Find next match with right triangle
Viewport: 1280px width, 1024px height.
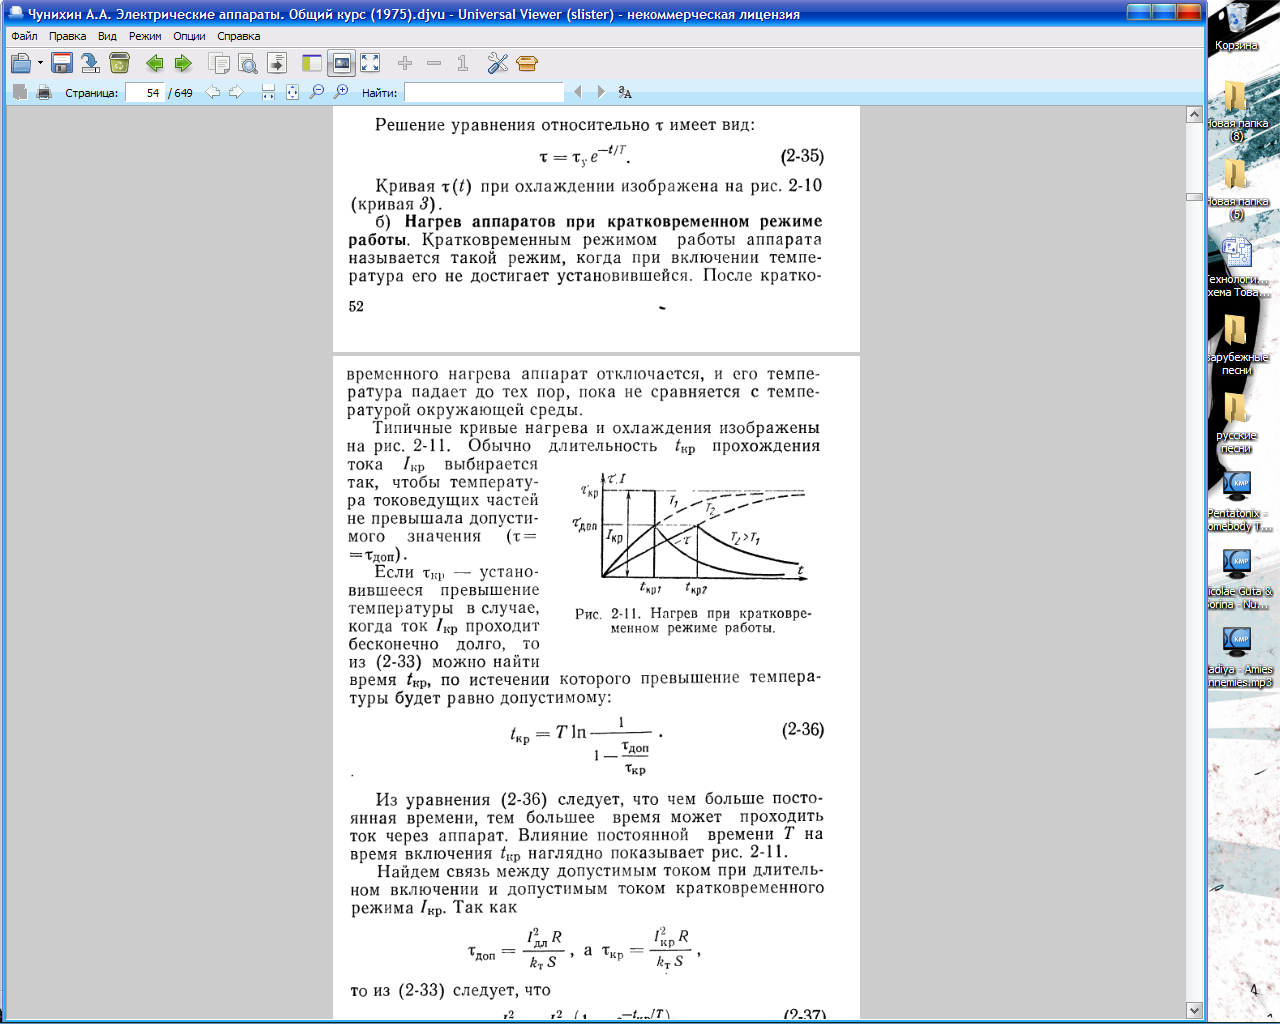tap(601, 92)
